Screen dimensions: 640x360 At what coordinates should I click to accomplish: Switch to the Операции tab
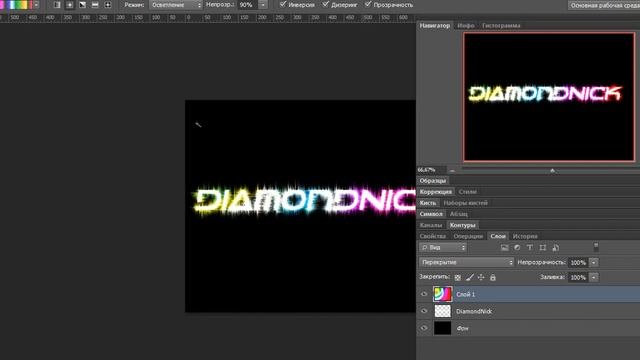468,236
